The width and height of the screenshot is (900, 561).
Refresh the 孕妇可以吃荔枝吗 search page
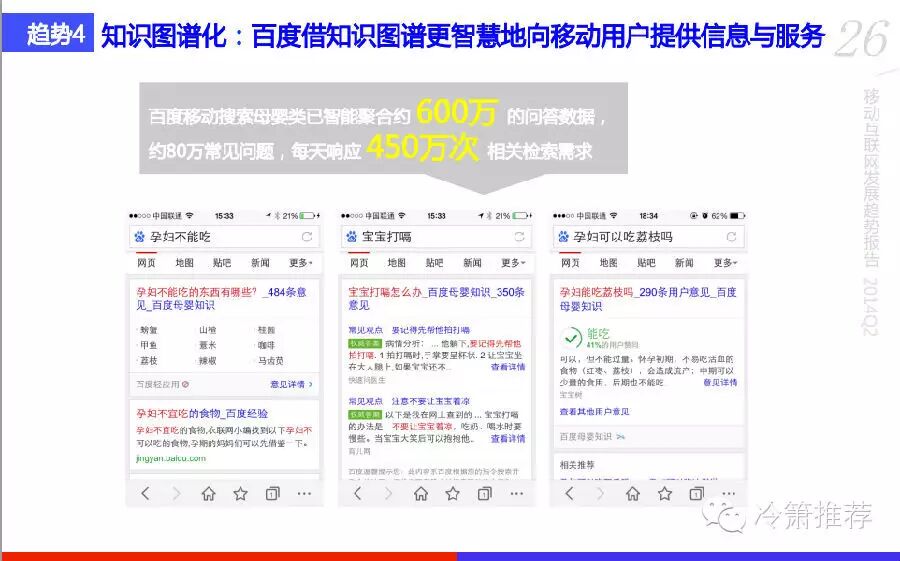click(731, 237)
